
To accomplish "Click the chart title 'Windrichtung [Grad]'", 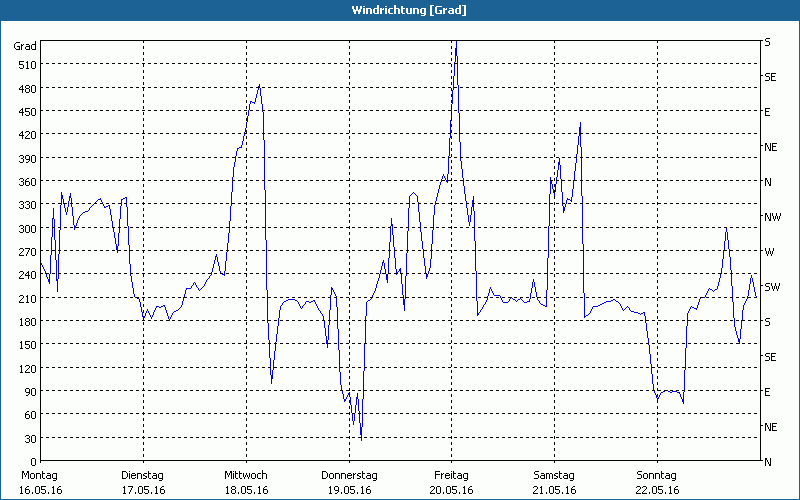I will [x=409, y=10].
